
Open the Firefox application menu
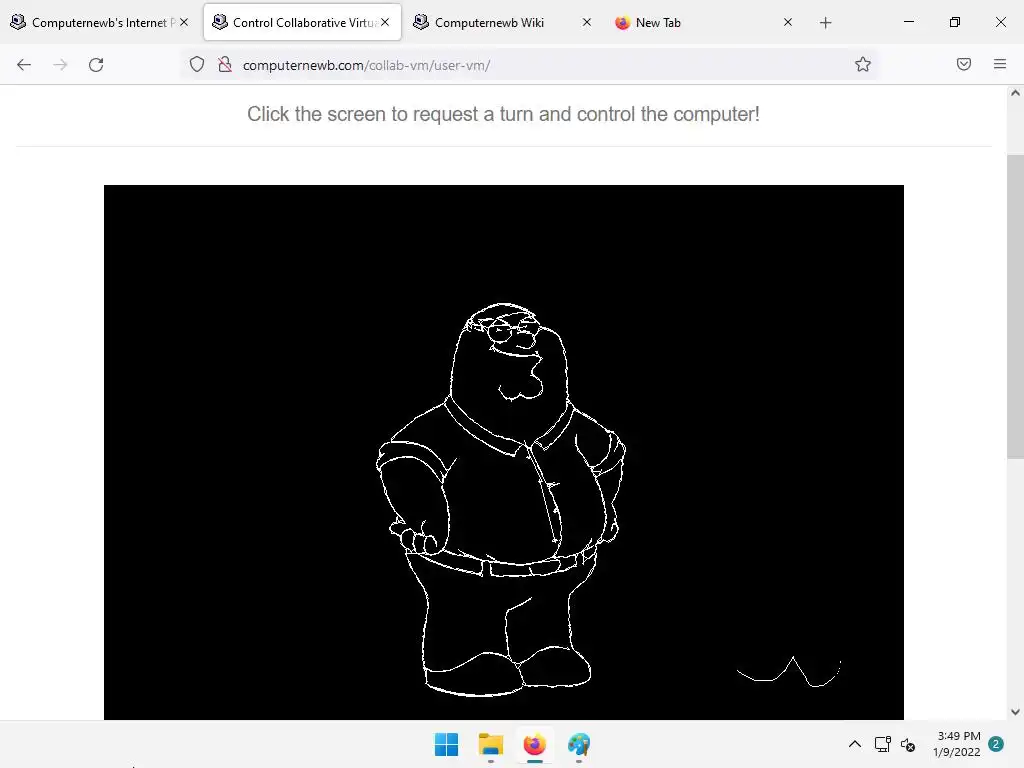click(1000, 64)
